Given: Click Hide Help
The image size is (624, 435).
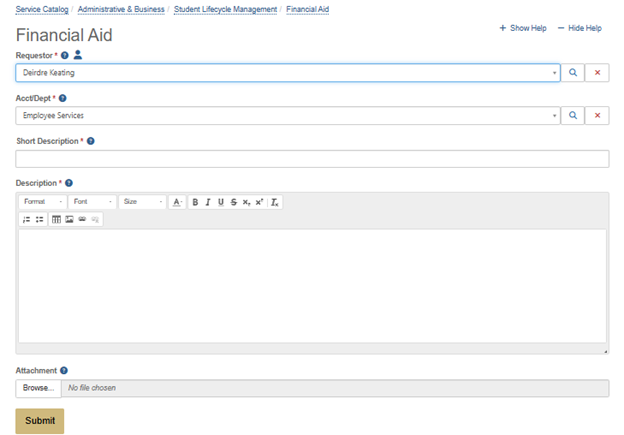Looking at the screenshot, I should click(x=580, y=28).
